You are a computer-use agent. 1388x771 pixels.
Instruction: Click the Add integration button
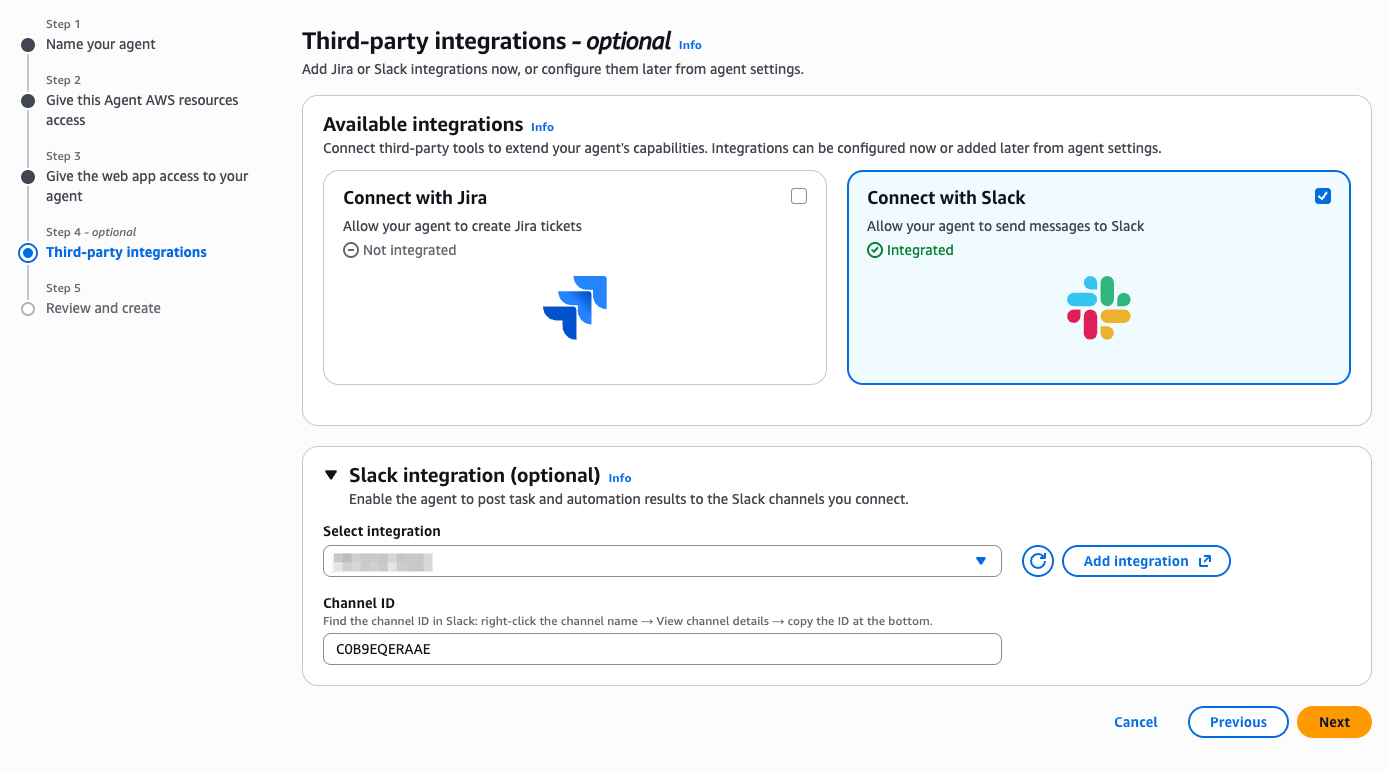[1146, 561]
